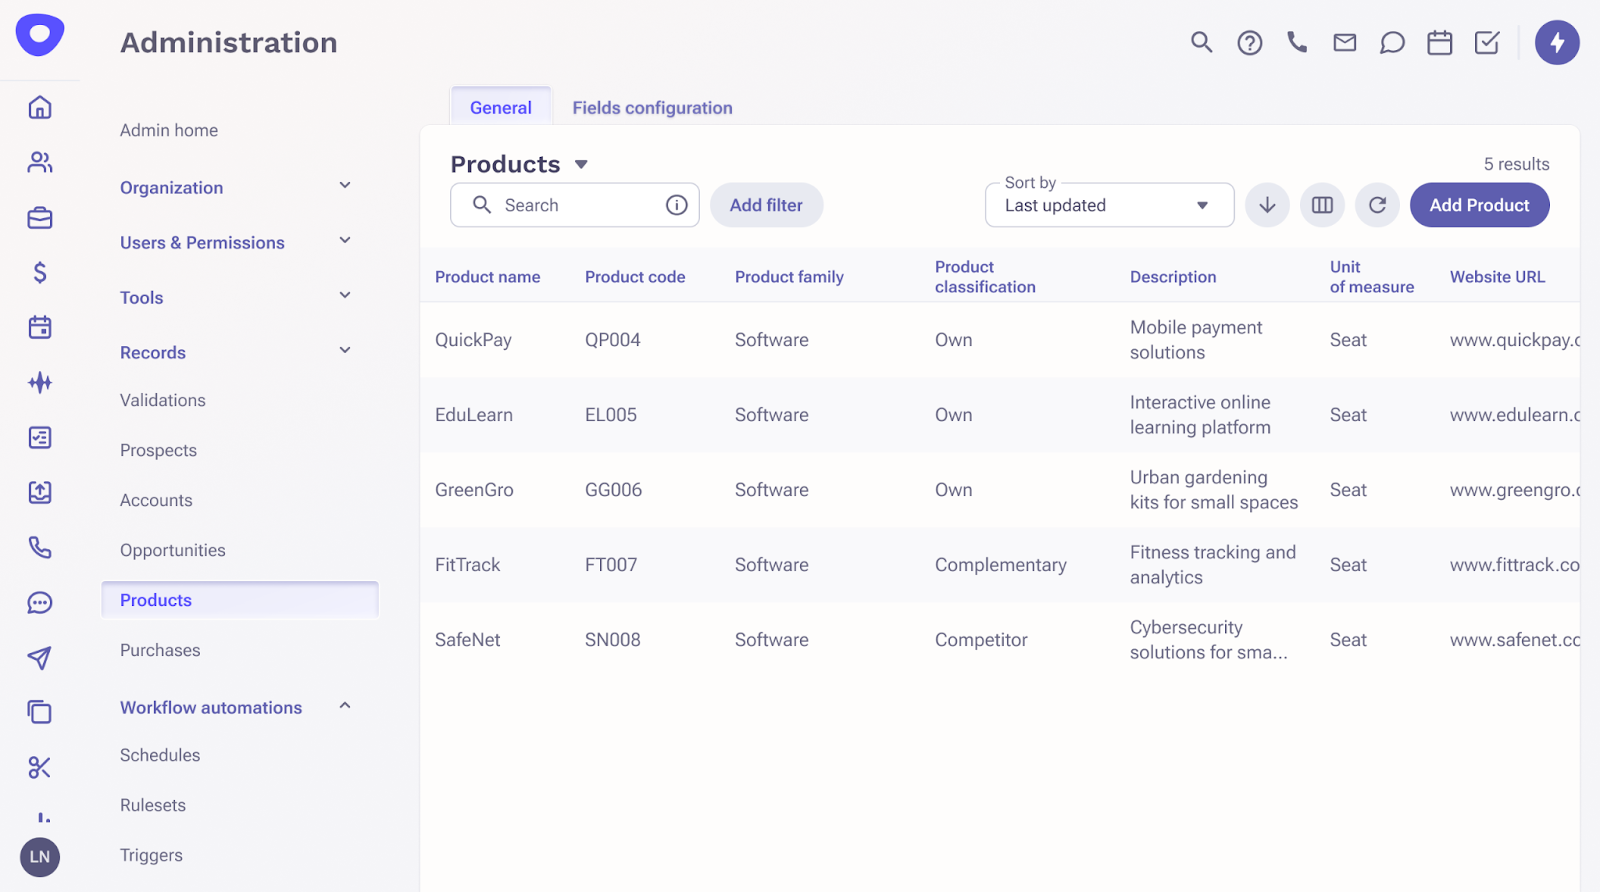The width and height of the screenshot is (1600, 892).
Task: Click the phone dialer icon in header
Action: click(1297, 42)
